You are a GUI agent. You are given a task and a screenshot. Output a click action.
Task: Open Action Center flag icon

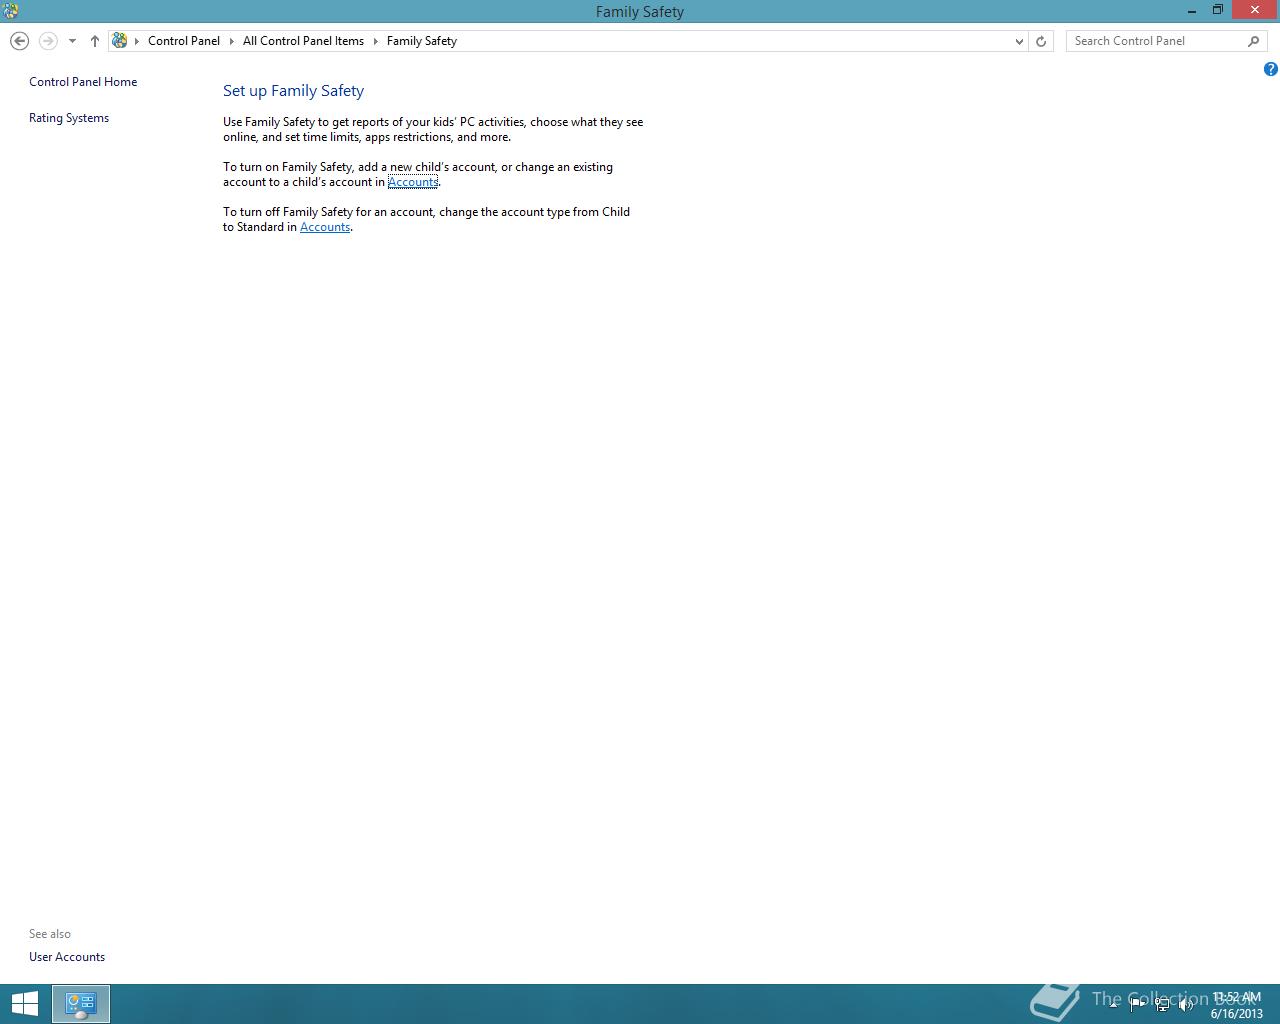tap(1137, 1005)
